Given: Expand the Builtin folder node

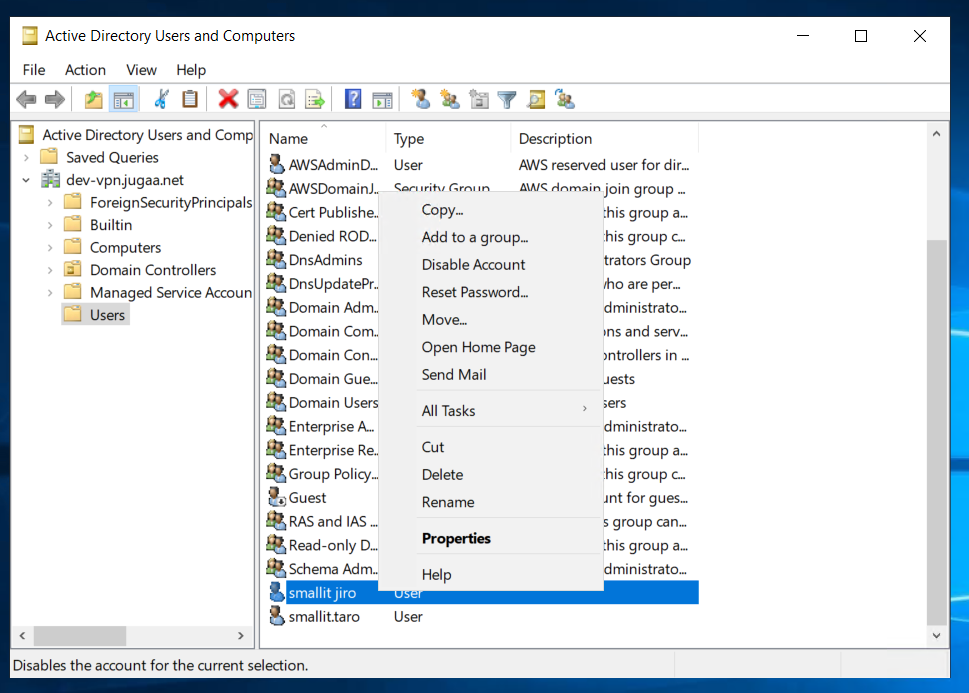Looking at the screenshot, I should coord(49,225).
